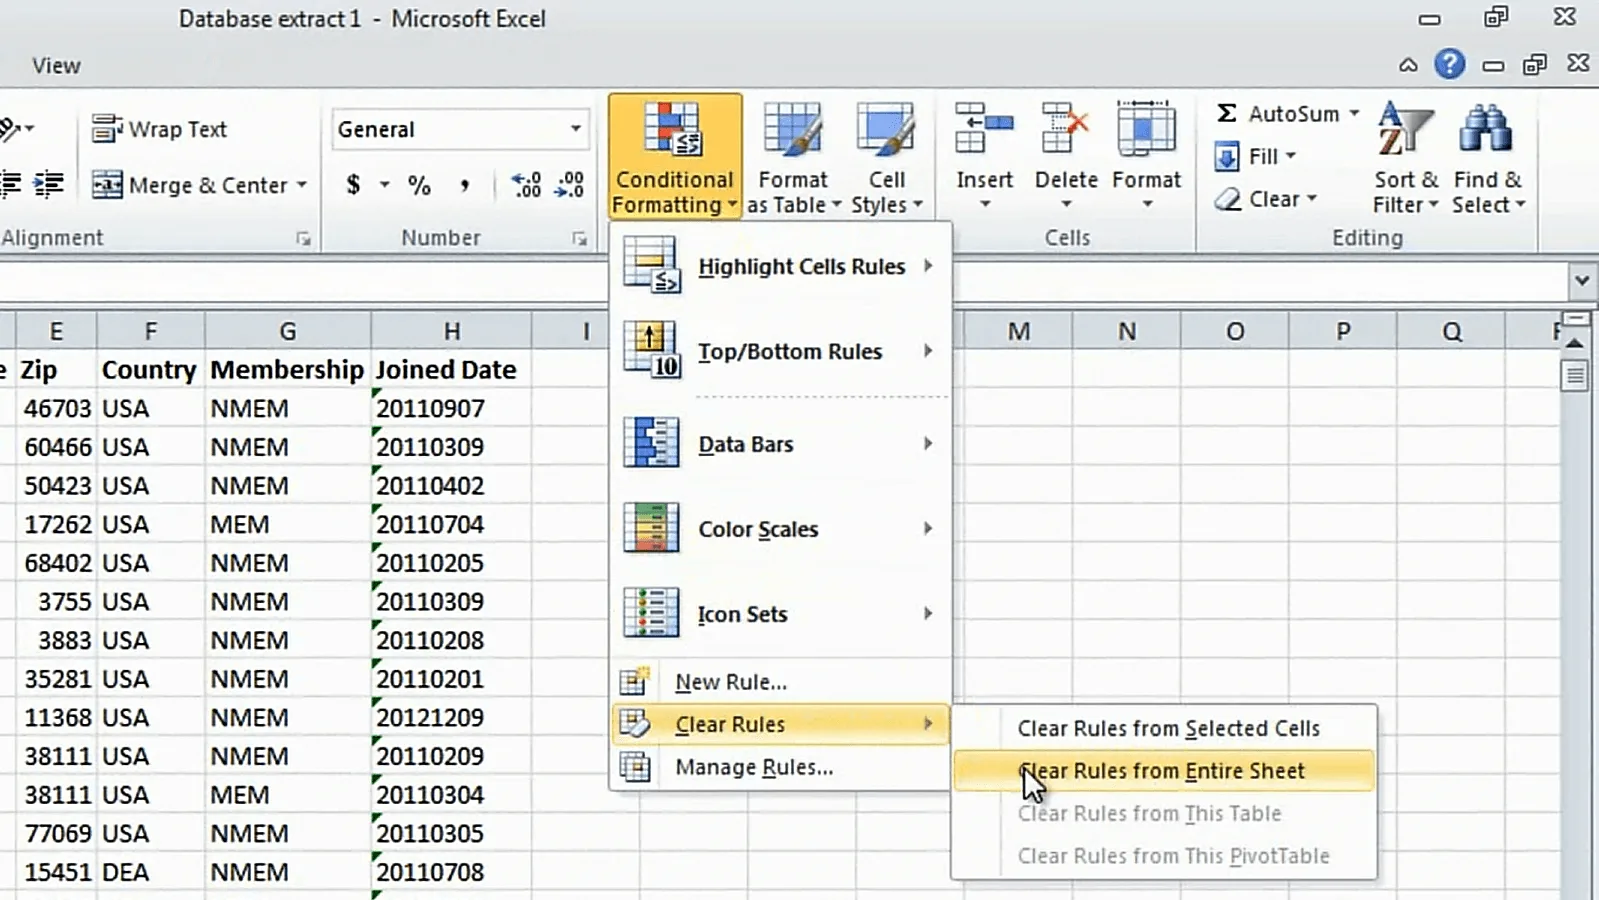Click the DEA country cell
Screen dimensions: 1599x900
pyautogui.click(x=151, y=872)
